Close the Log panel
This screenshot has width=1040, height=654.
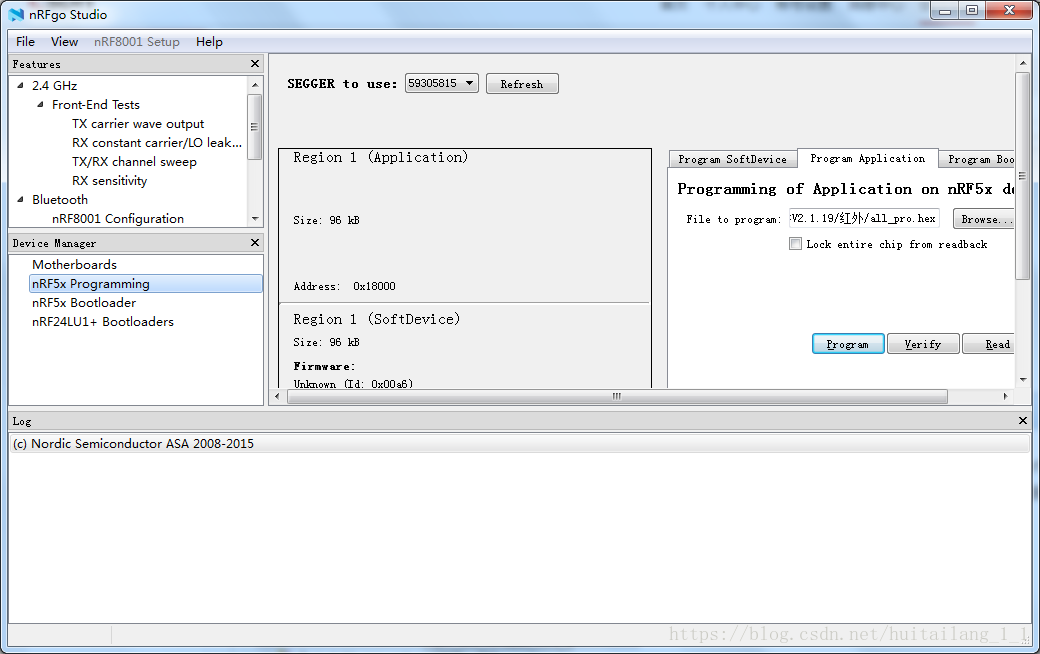tap(1023, 421)
